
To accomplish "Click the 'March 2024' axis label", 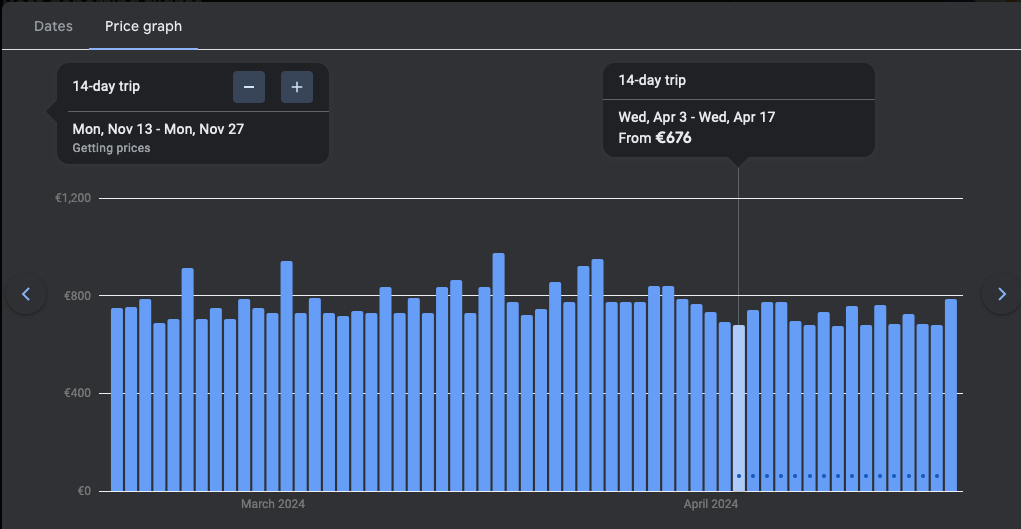I will pos(273,504).
